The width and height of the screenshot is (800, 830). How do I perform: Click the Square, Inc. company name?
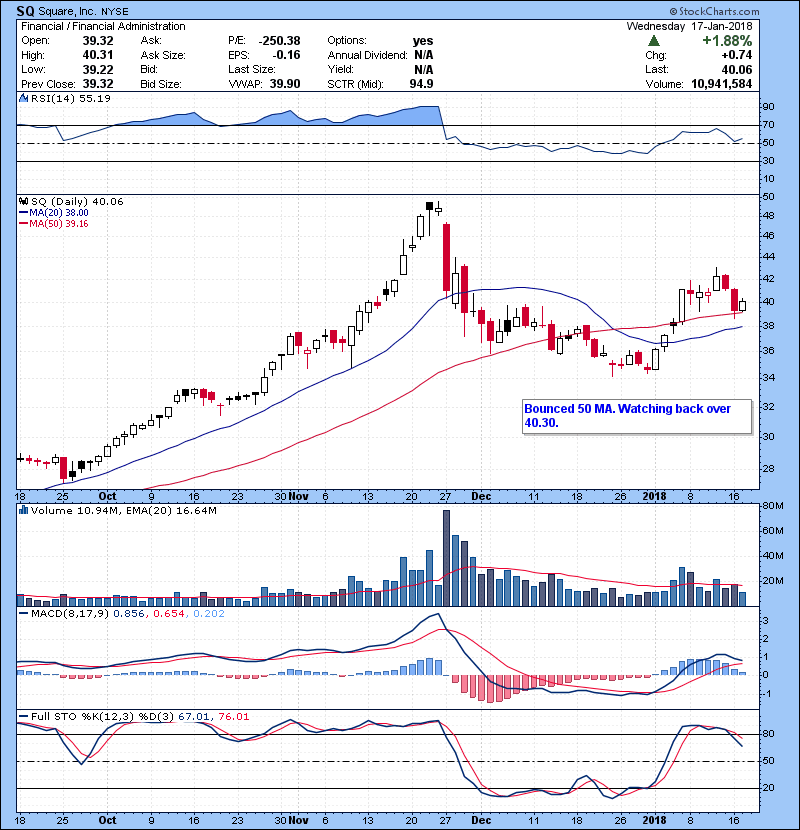67,11
